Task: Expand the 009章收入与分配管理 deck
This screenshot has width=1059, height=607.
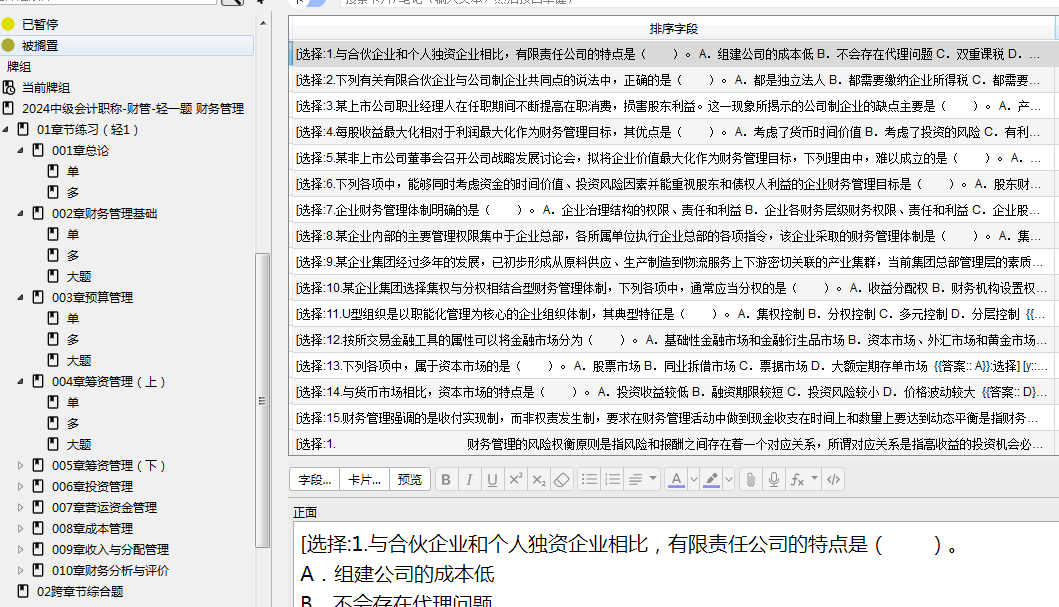Action: pos(20,549)
